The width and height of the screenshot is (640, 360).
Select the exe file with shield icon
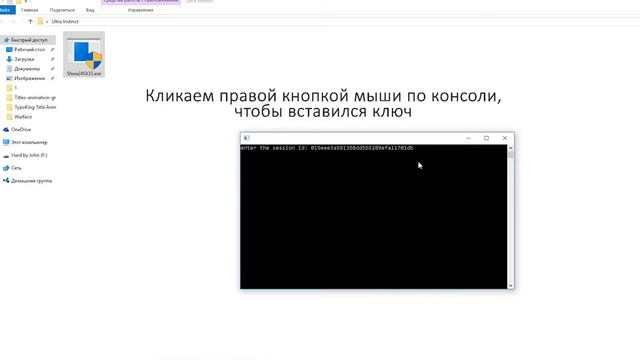[x=84, y=54]
